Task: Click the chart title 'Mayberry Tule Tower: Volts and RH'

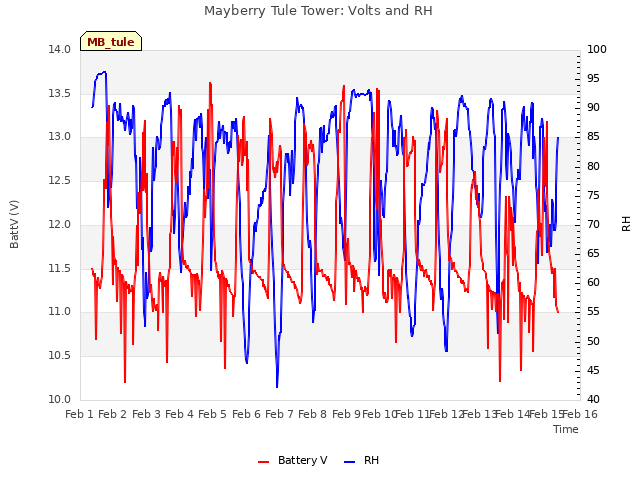Action: coord(318,11)
